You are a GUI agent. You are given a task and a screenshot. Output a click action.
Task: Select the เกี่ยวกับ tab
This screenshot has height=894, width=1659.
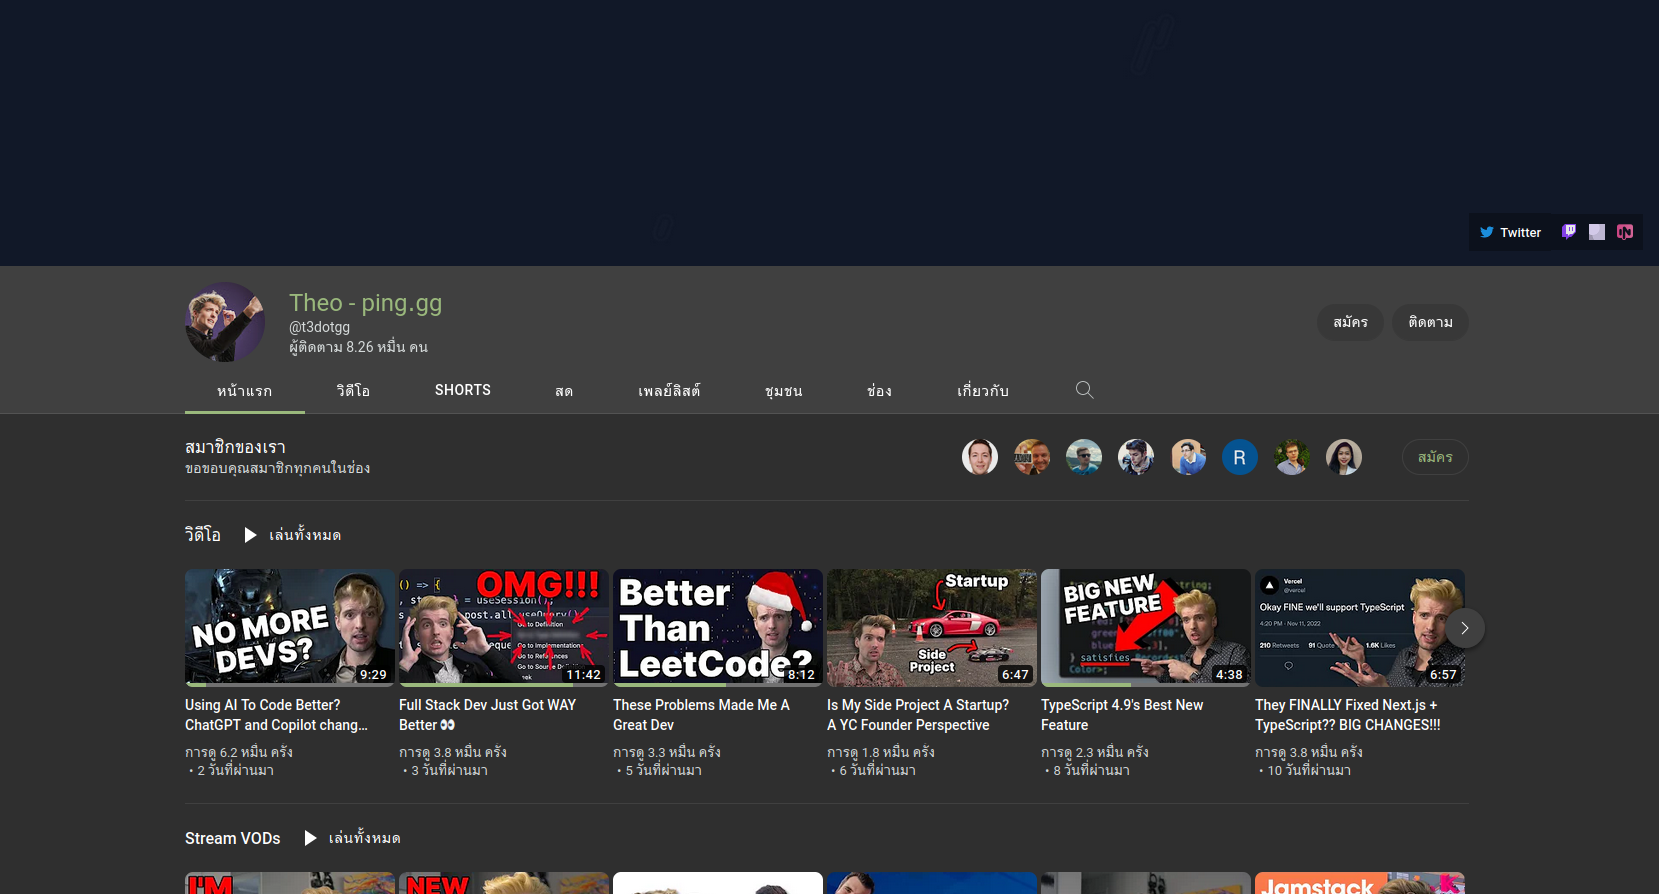(x=982, y=390)
